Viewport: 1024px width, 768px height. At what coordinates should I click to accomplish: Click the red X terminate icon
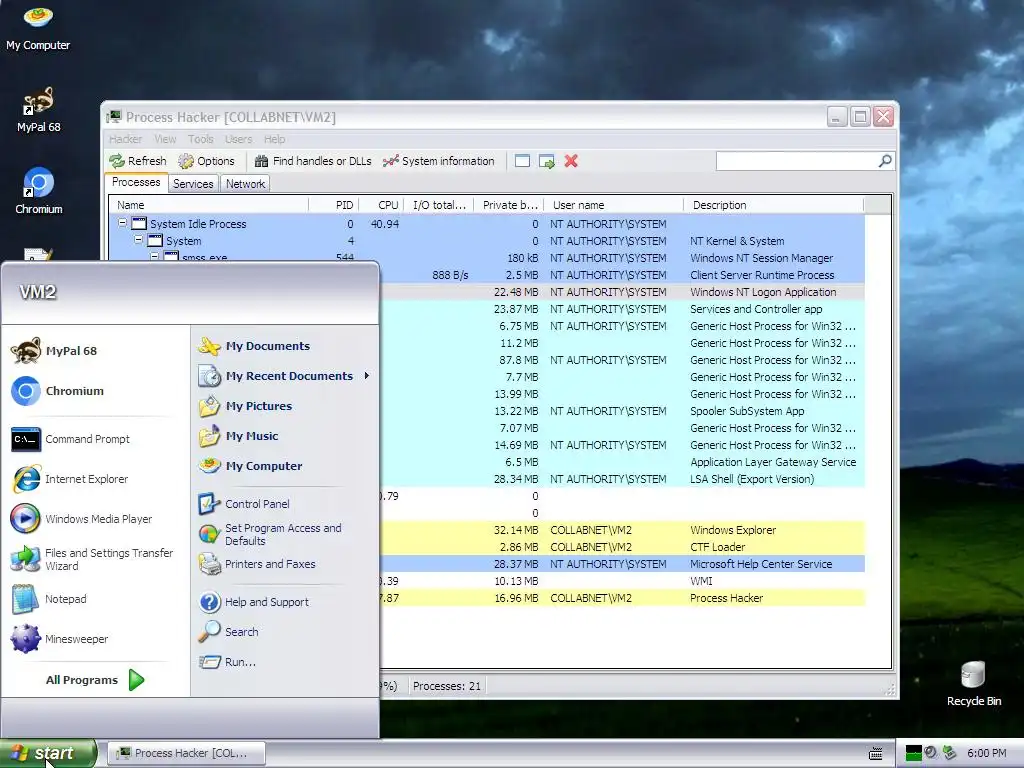coord(571,161)
